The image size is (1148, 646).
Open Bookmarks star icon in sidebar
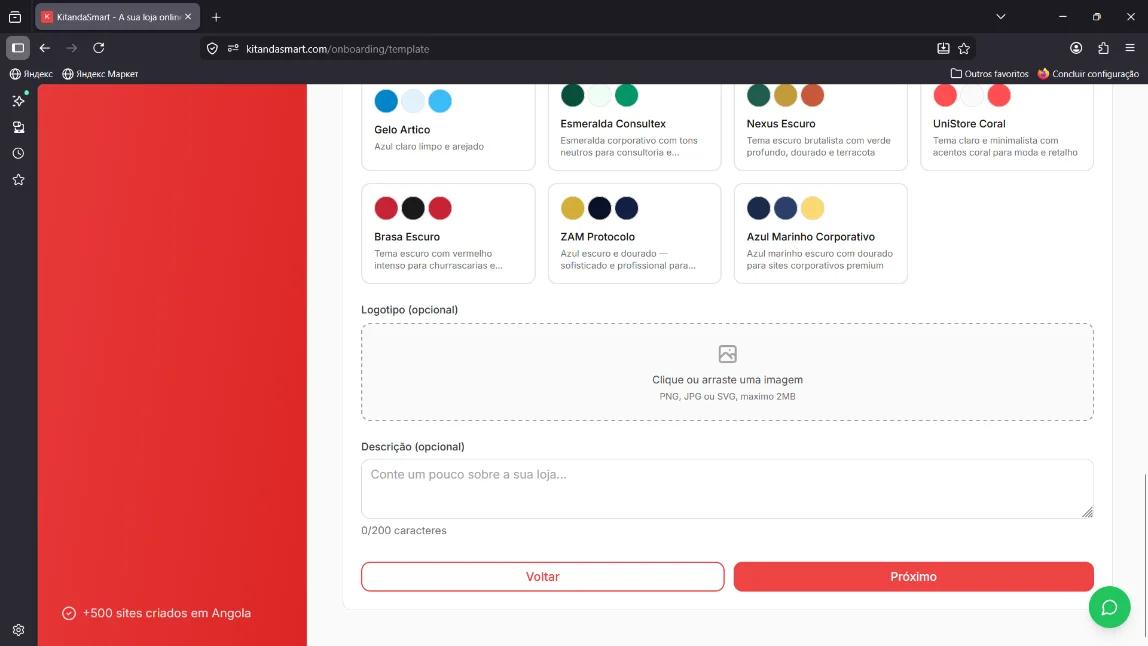coord(18,180)
